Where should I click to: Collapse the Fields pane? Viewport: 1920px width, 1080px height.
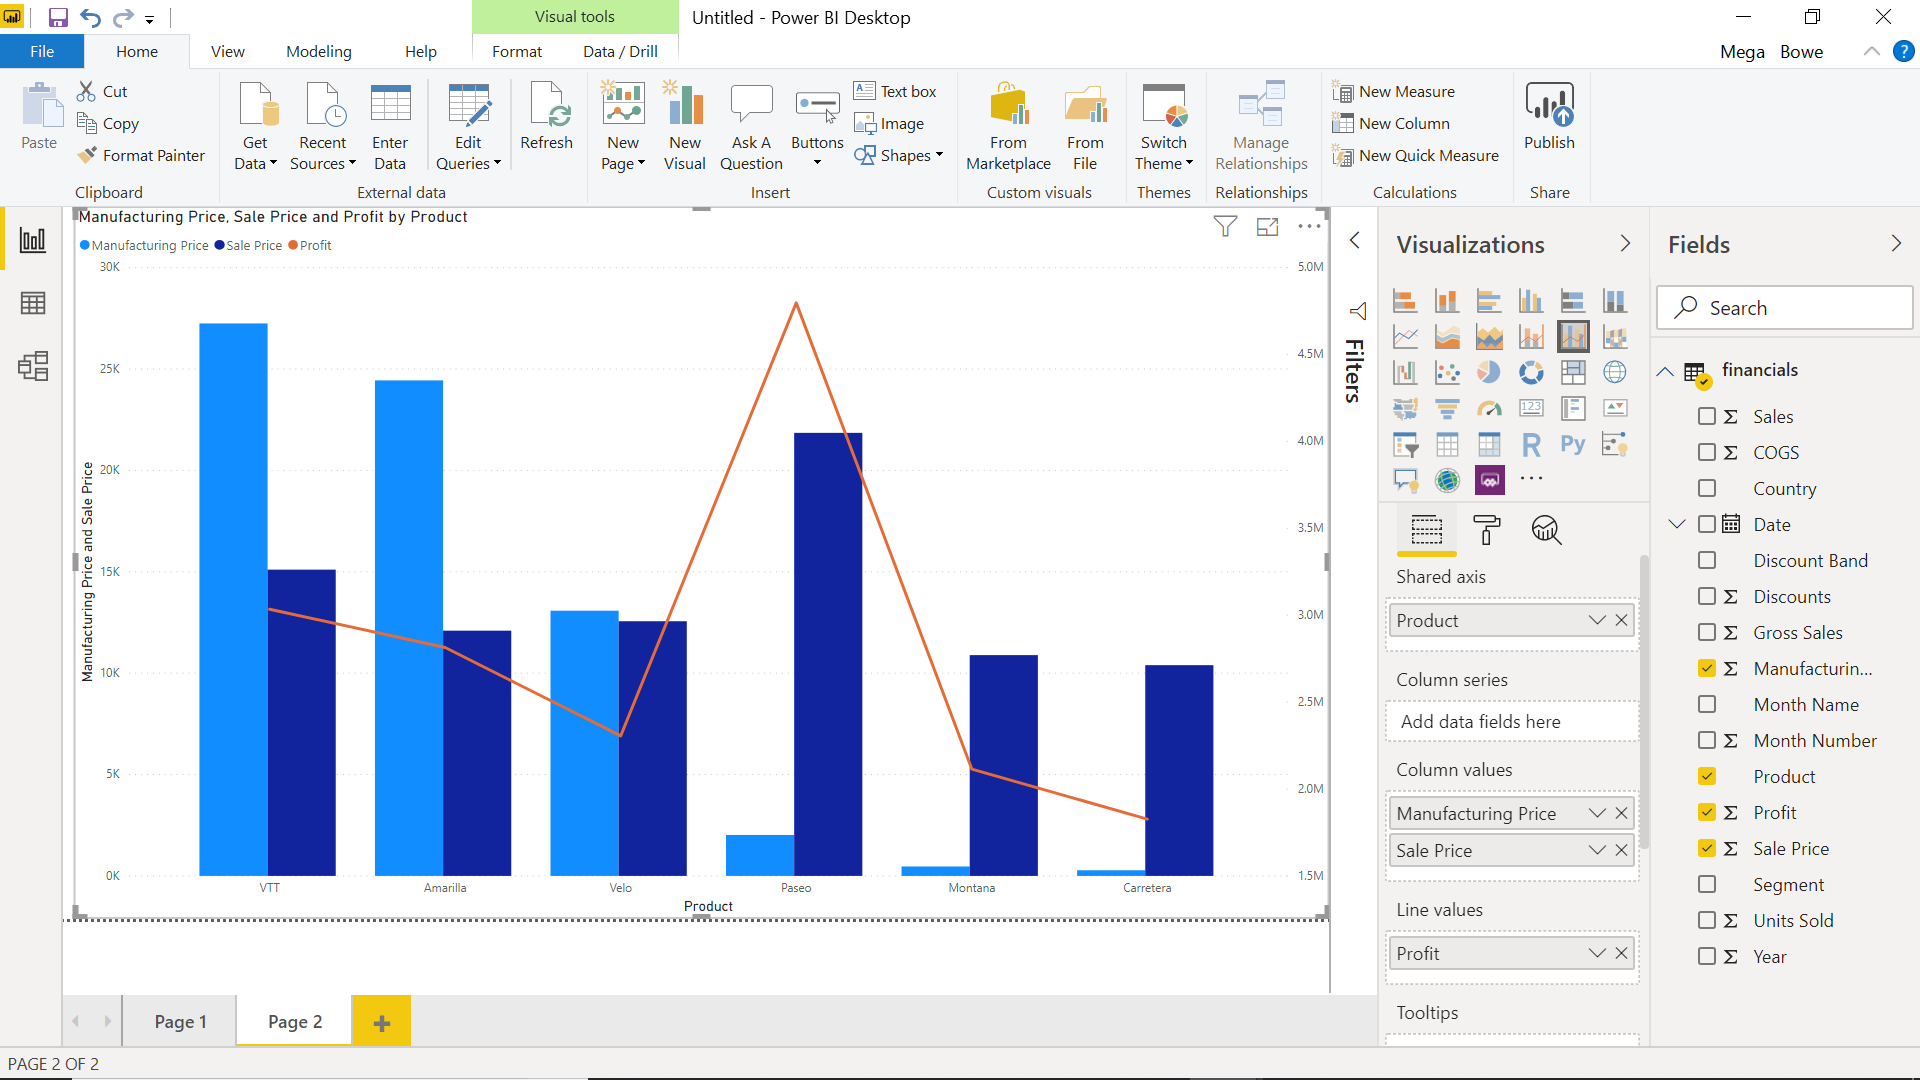coord(1896,244)
